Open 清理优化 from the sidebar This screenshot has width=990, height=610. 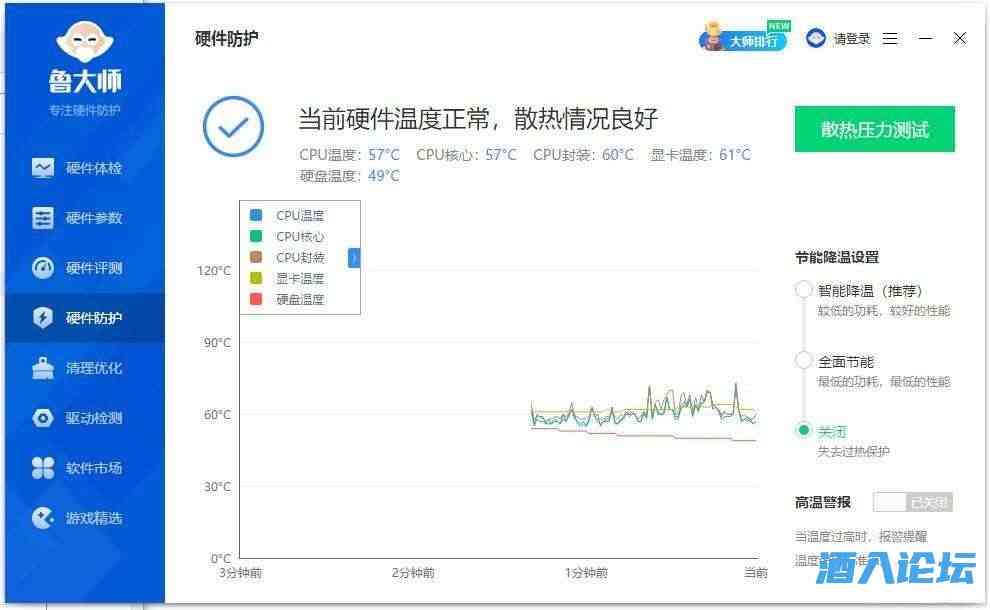[x=85, y=368]
